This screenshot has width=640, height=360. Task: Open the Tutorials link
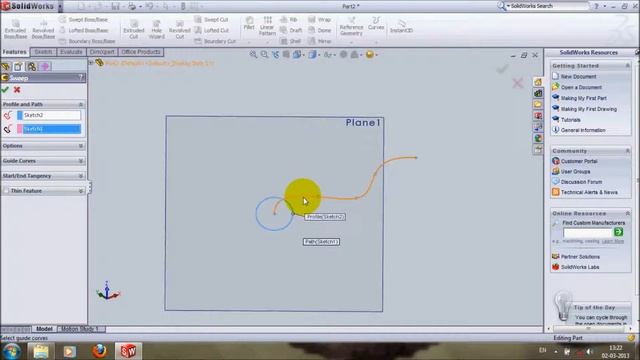tap(570, 120)
